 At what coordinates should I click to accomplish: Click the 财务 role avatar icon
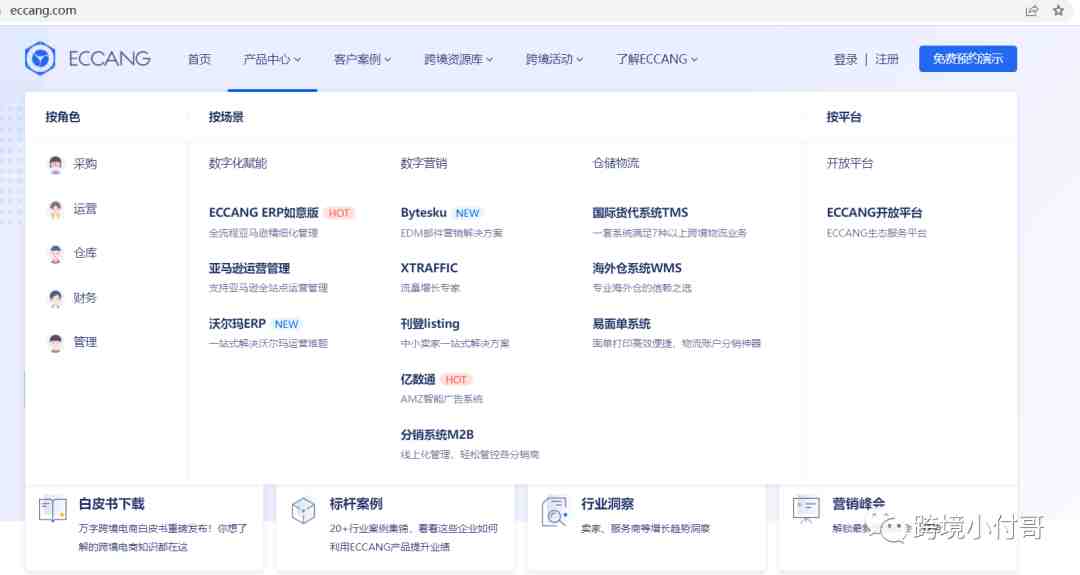pyautogui.click(x=56, y=298)
